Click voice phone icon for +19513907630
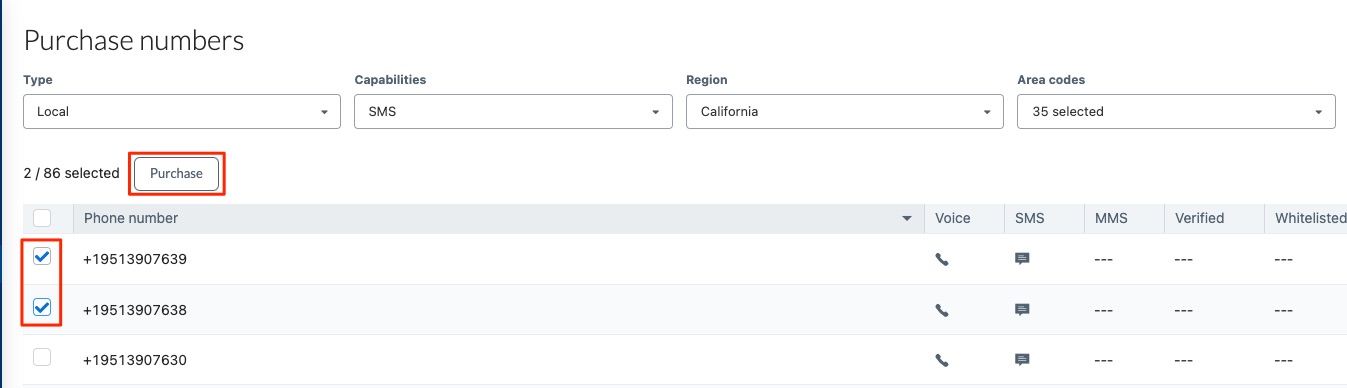The image size is (1347, 388). [x=941, y=360]
